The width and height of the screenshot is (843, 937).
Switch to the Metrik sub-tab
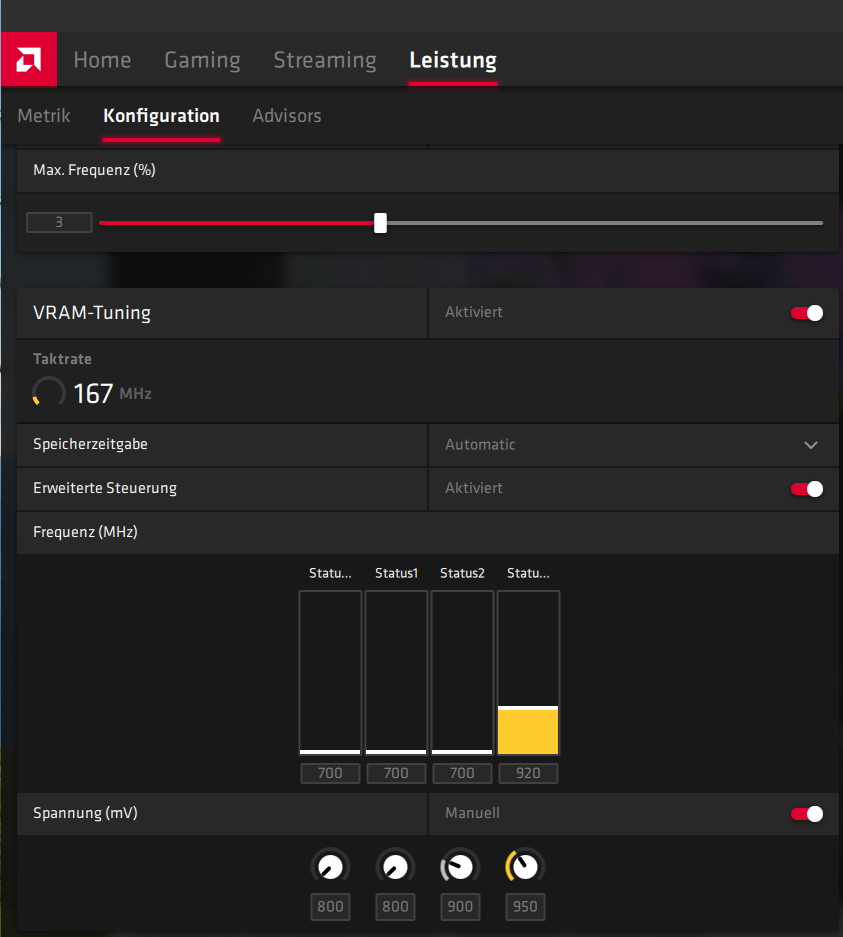point(44,115)
